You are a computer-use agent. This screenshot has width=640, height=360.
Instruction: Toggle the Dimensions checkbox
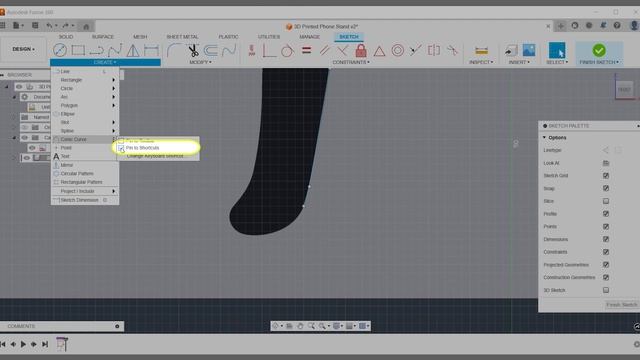point(606,239)
